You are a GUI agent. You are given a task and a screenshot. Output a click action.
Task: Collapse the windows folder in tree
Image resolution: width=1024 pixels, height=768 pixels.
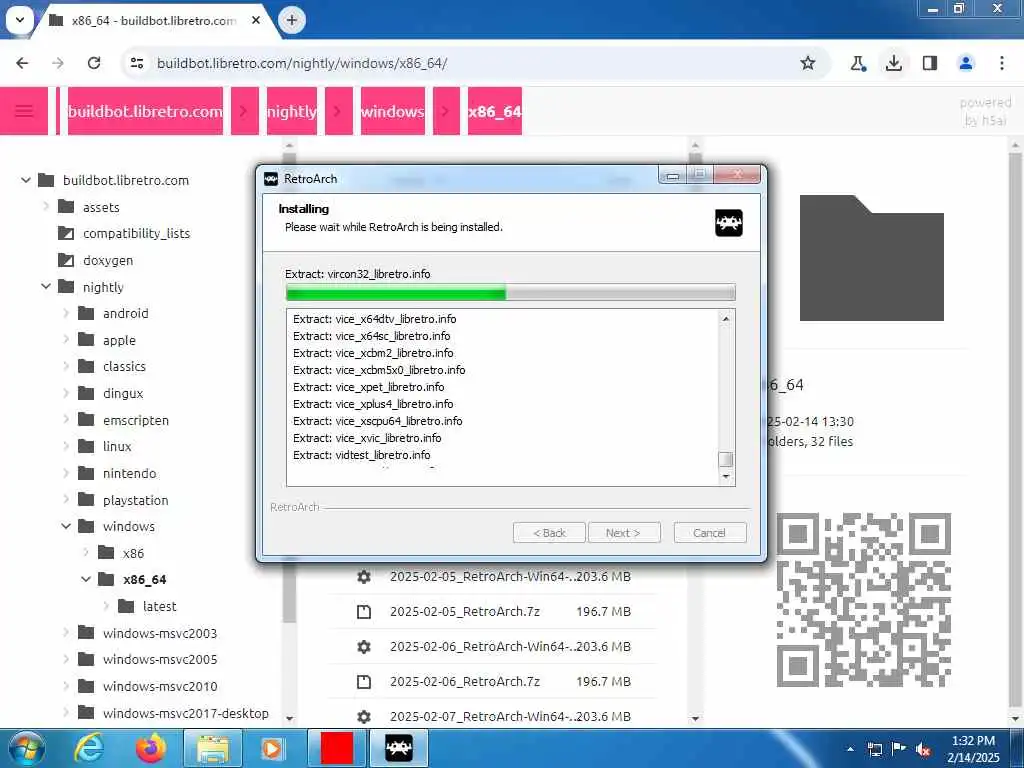tap(66, 526)
